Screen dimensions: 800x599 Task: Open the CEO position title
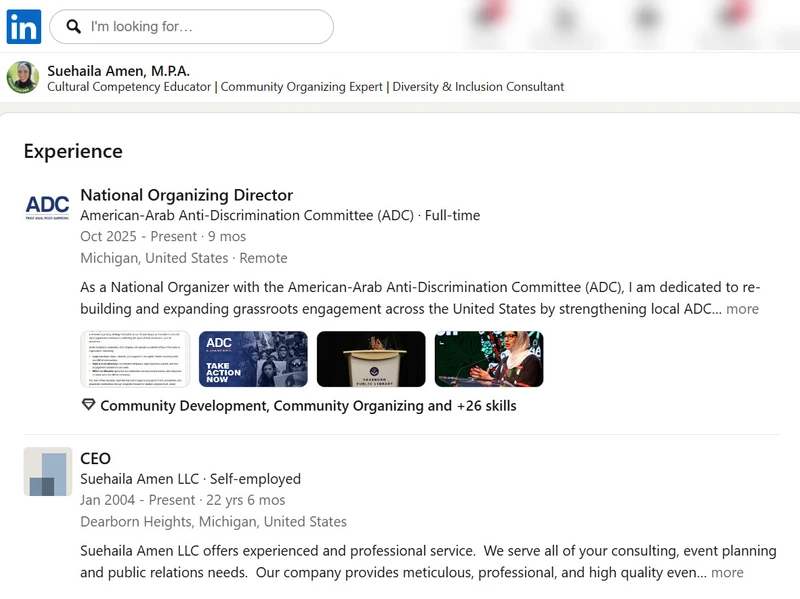(95, 458)
